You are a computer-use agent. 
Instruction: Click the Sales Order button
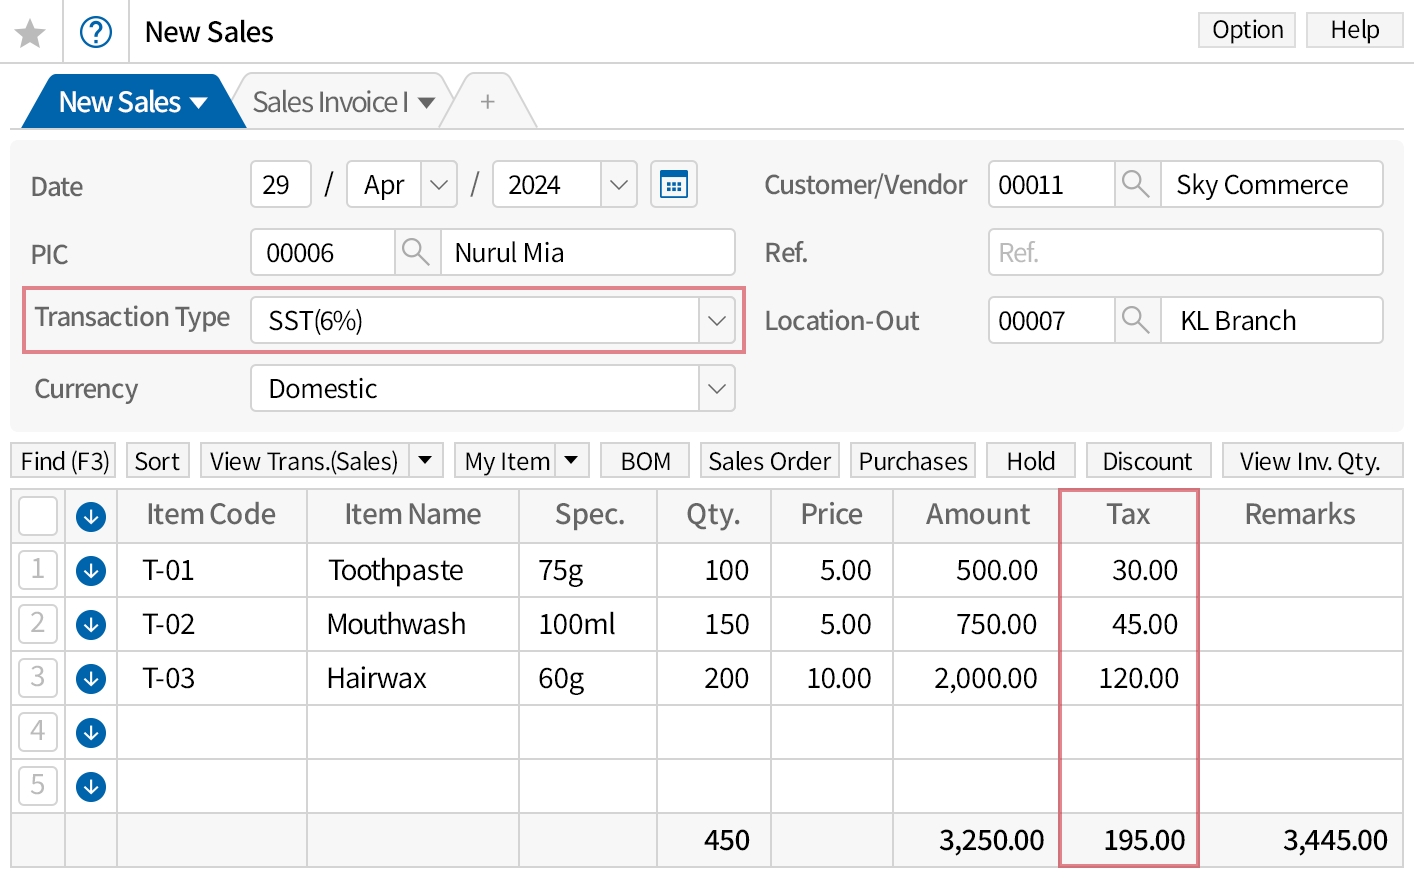point(769,461)
